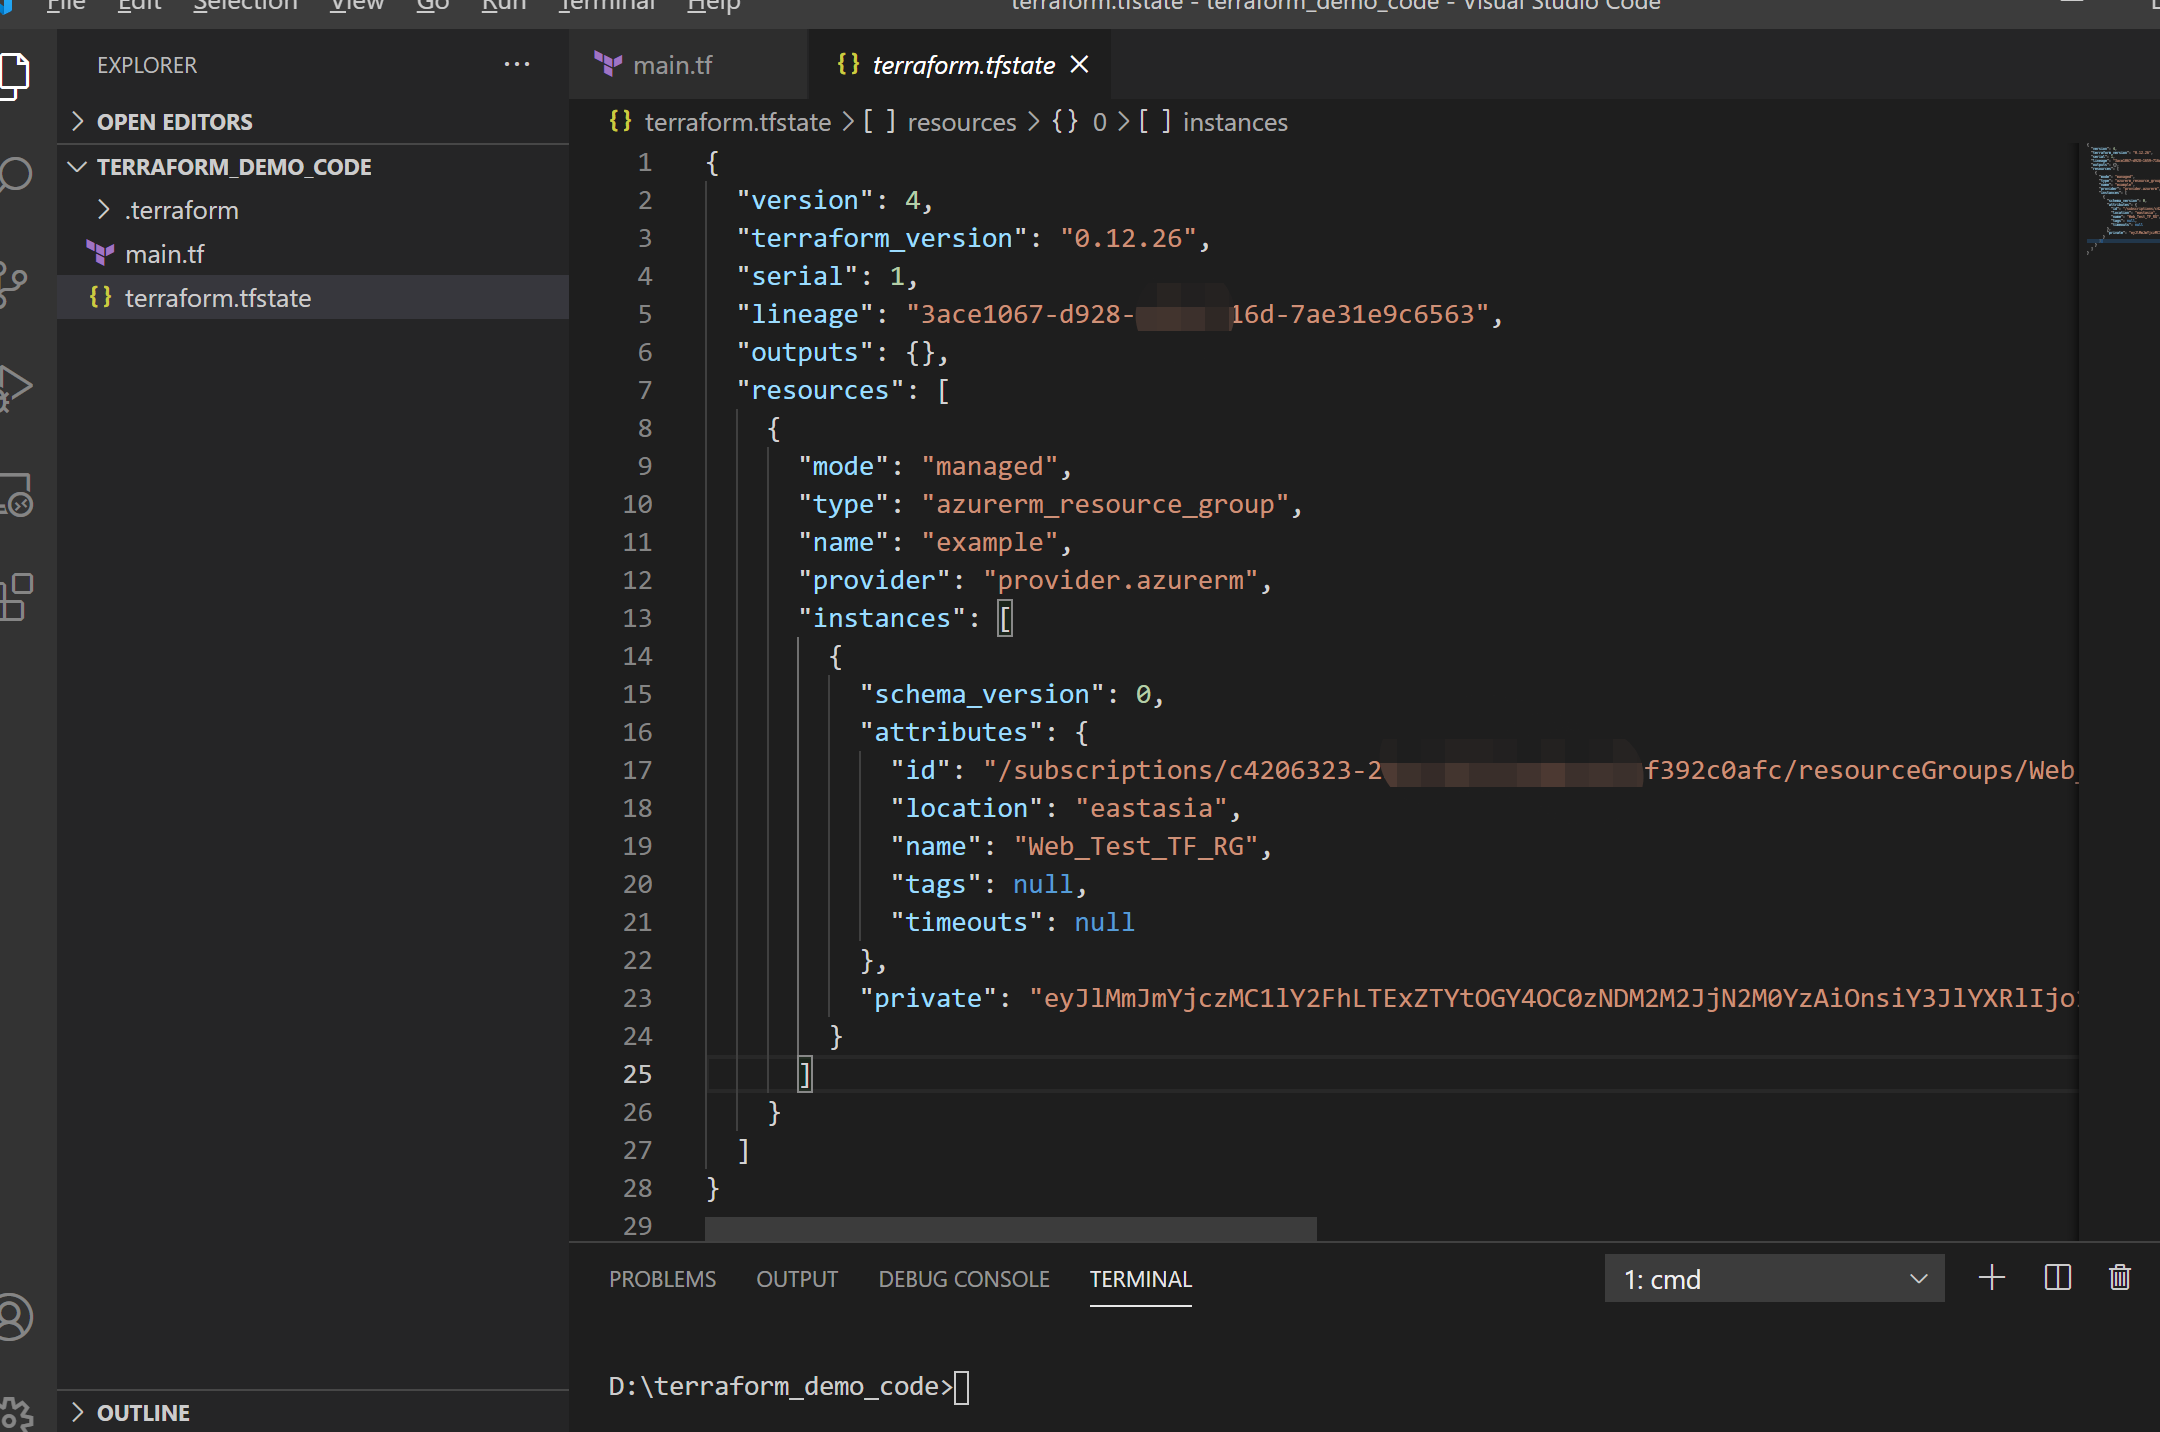Click 'resources' in the breadcrumb path

(961, 122)
